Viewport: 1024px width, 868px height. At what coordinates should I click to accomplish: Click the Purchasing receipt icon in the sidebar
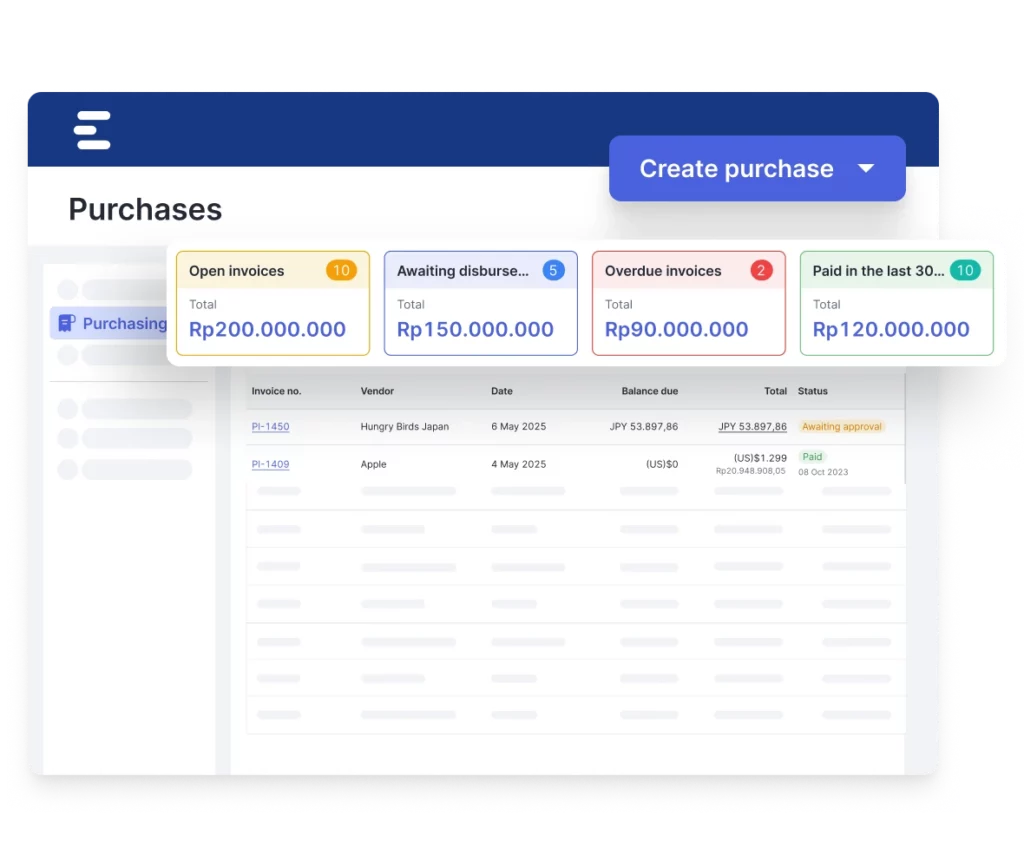(67, 323)
